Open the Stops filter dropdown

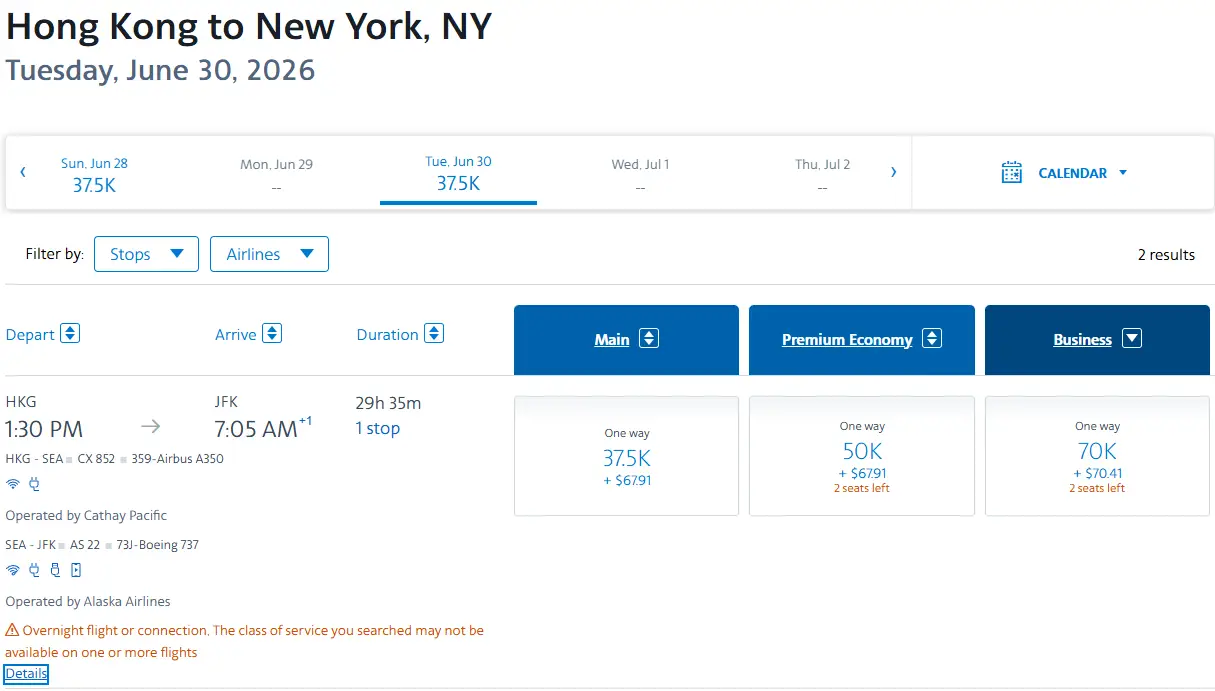(x=146, y=254)
